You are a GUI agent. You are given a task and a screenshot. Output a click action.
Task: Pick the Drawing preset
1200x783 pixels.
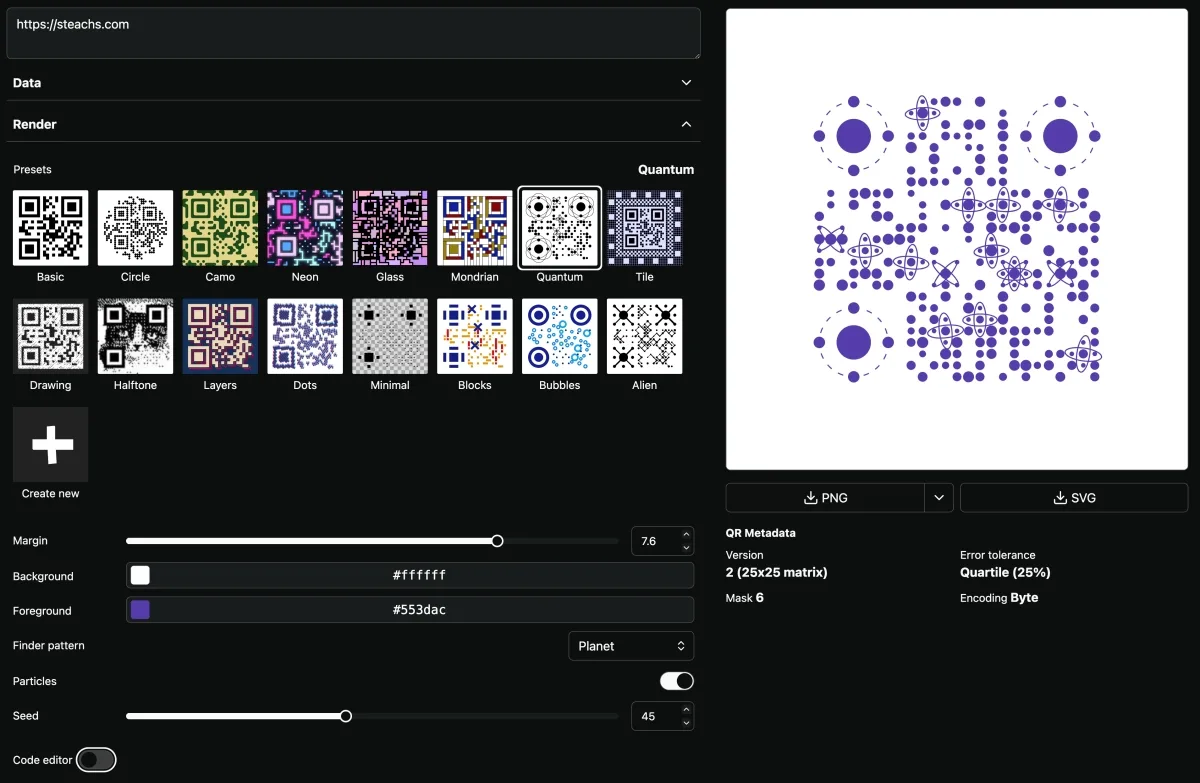tap(50, 336)
